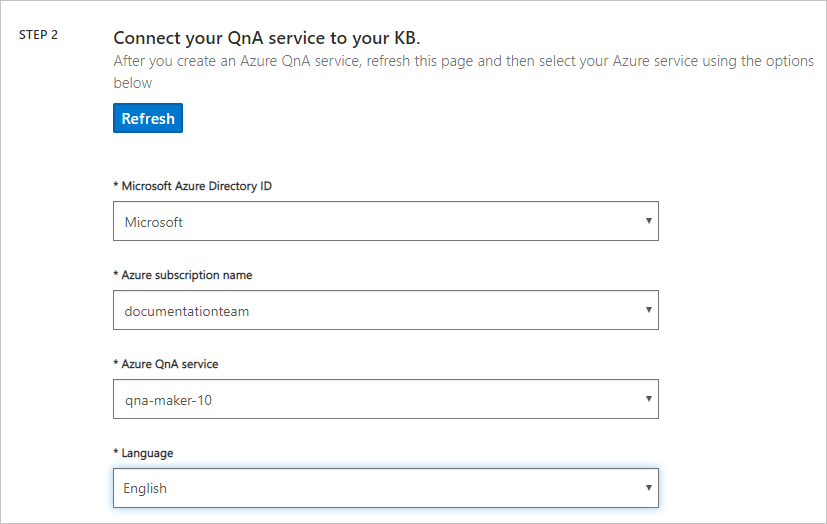Click the Language field label
Image resolution: width=827 pixels, height=524 pixels.
pyautogui.click(x=146, y=453)
